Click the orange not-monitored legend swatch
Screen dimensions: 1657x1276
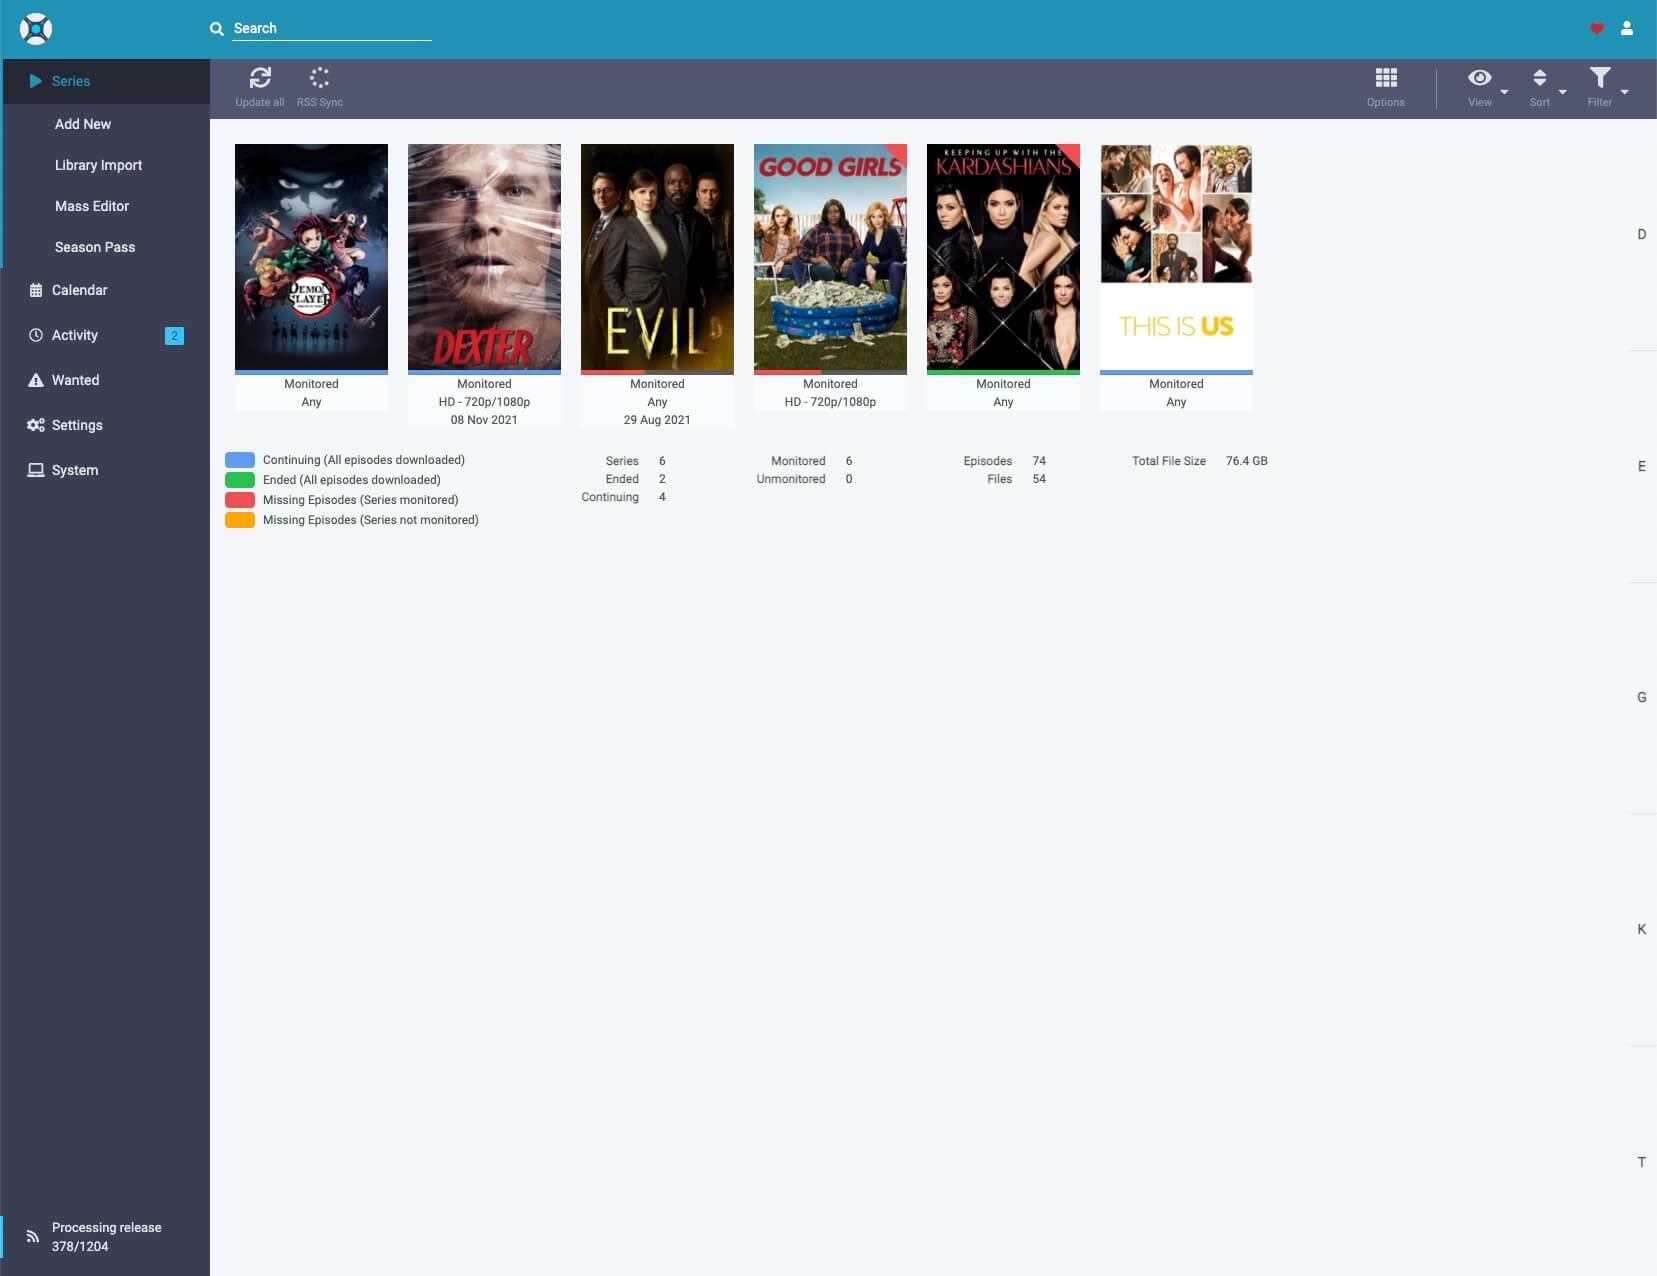(x=240, y=520)
